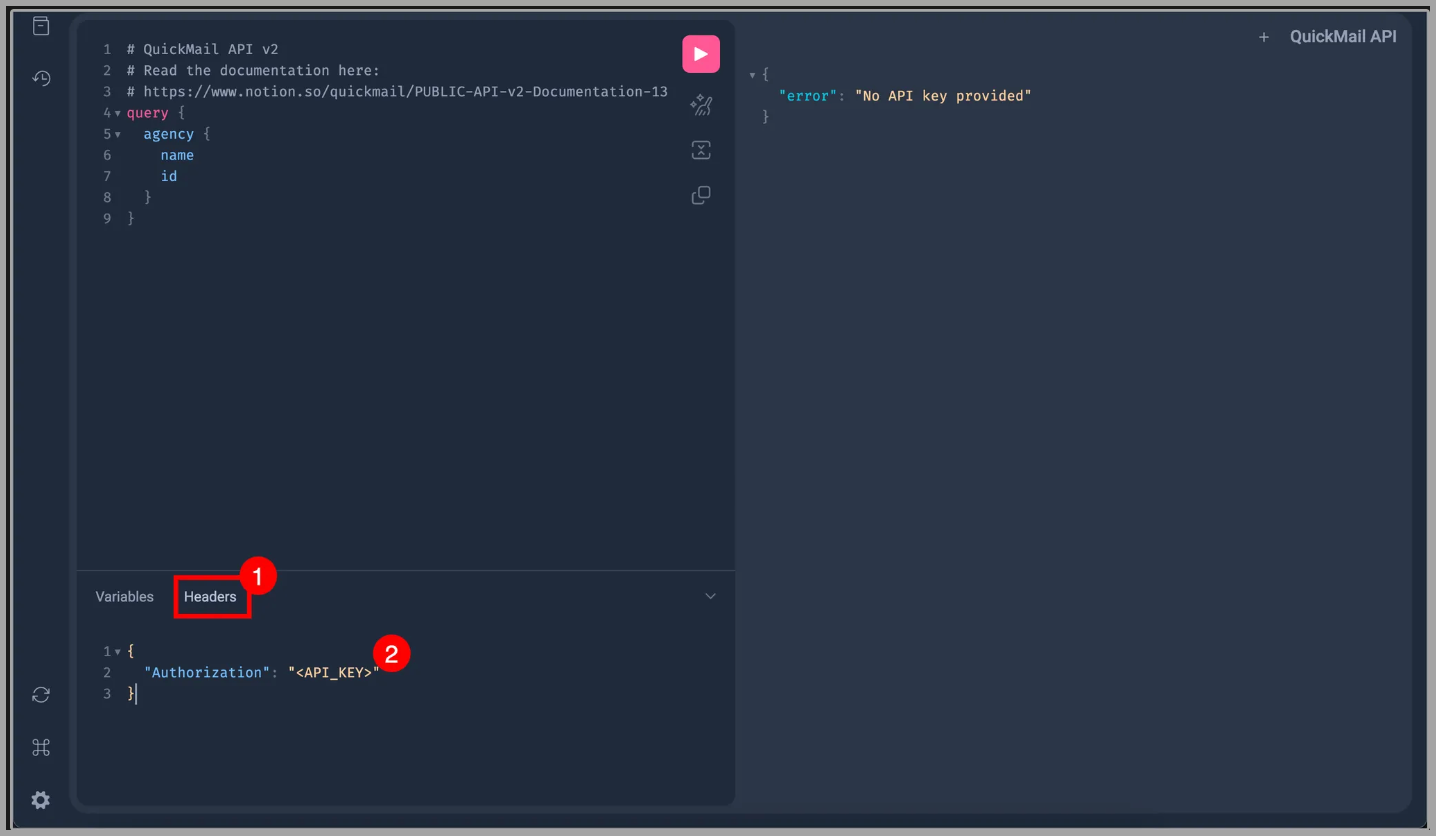The image size is (1436, 836).
Task: Collapse the query block fold arrow on line 4
Action: (118, 113)
